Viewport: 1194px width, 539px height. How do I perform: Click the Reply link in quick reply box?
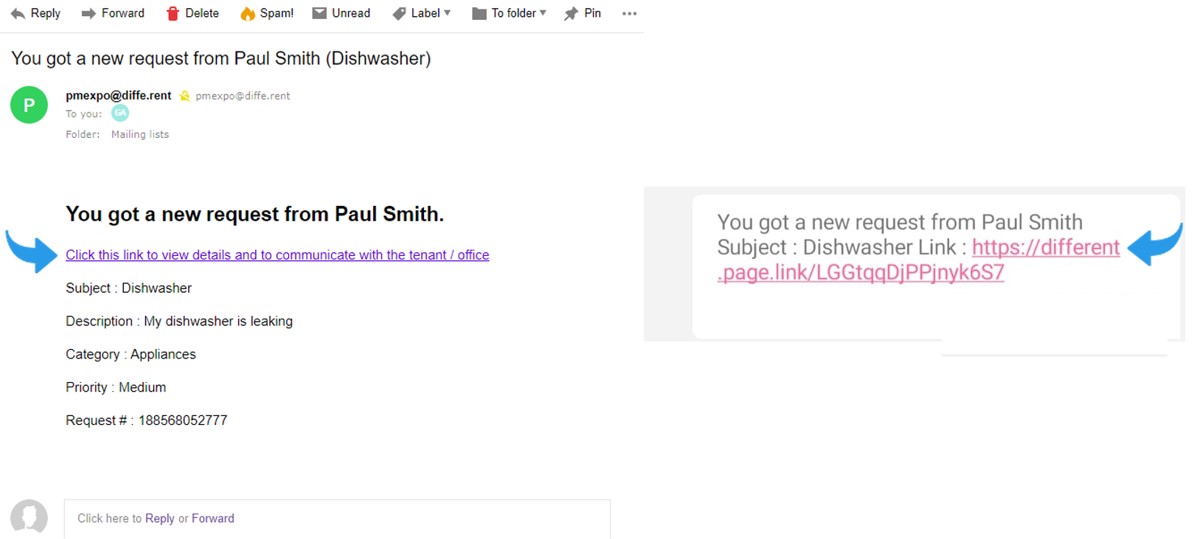click(160, 518)
